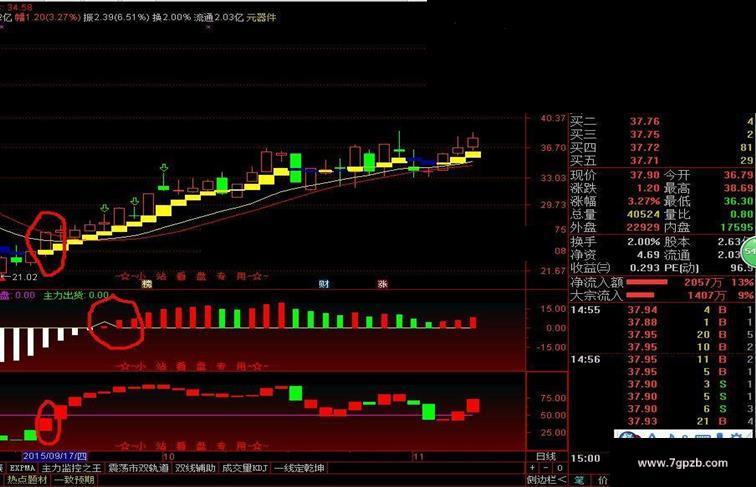This screenshot has height=487, width=756.
Task: Open the 震荡市双轨道 indicator tab
Action: point(138,468)
